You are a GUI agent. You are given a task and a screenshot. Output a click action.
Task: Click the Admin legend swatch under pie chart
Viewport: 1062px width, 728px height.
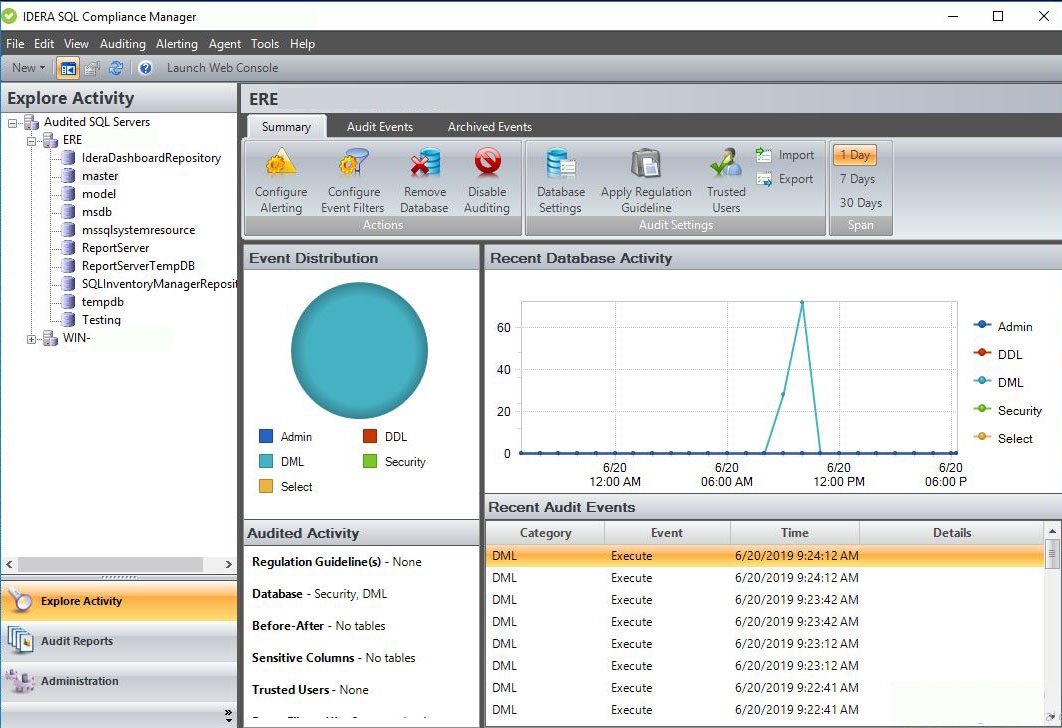(266, 437)
